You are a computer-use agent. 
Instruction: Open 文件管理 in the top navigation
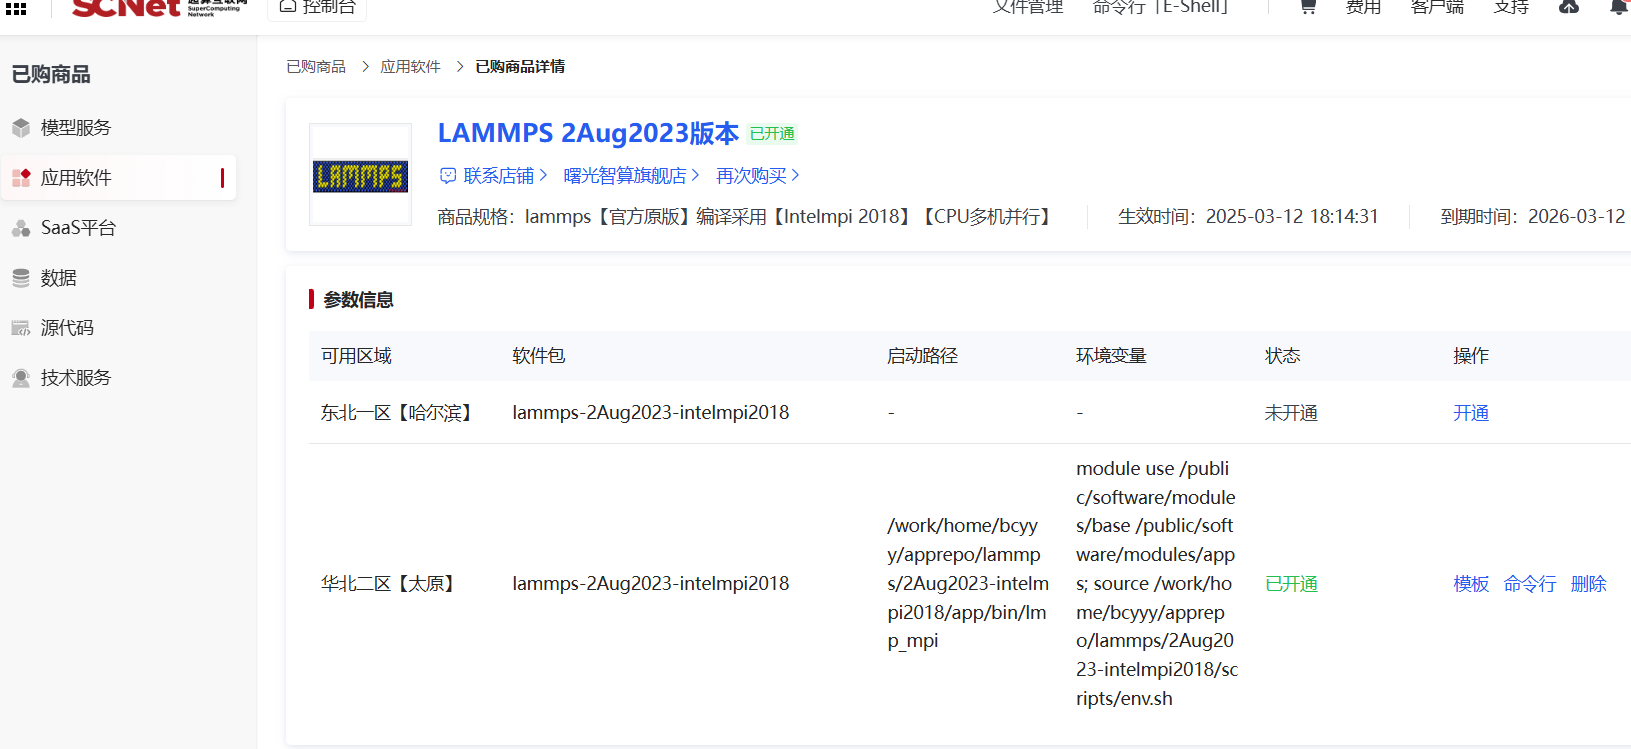[x=1028, y=8]
